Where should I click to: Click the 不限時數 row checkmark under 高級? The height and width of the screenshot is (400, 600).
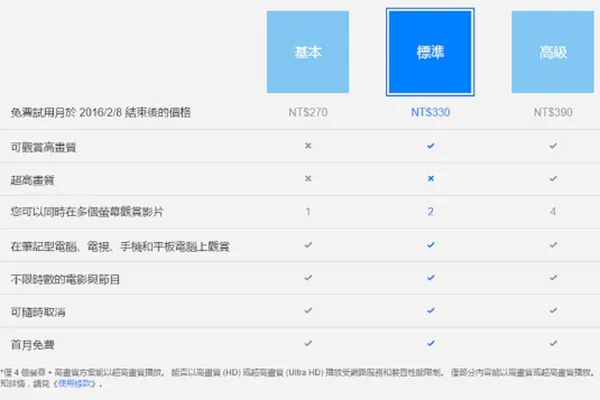[553, 278]
